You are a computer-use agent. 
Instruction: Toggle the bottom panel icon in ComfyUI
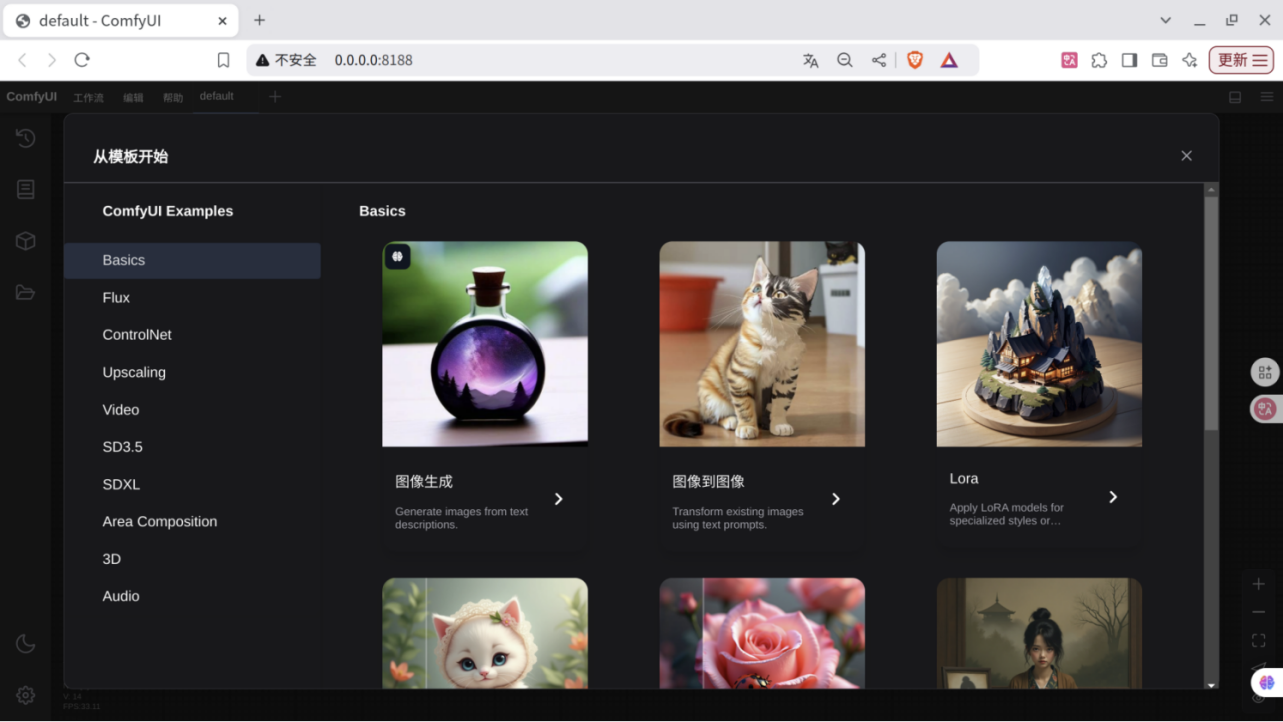[x=1235, y=97]
